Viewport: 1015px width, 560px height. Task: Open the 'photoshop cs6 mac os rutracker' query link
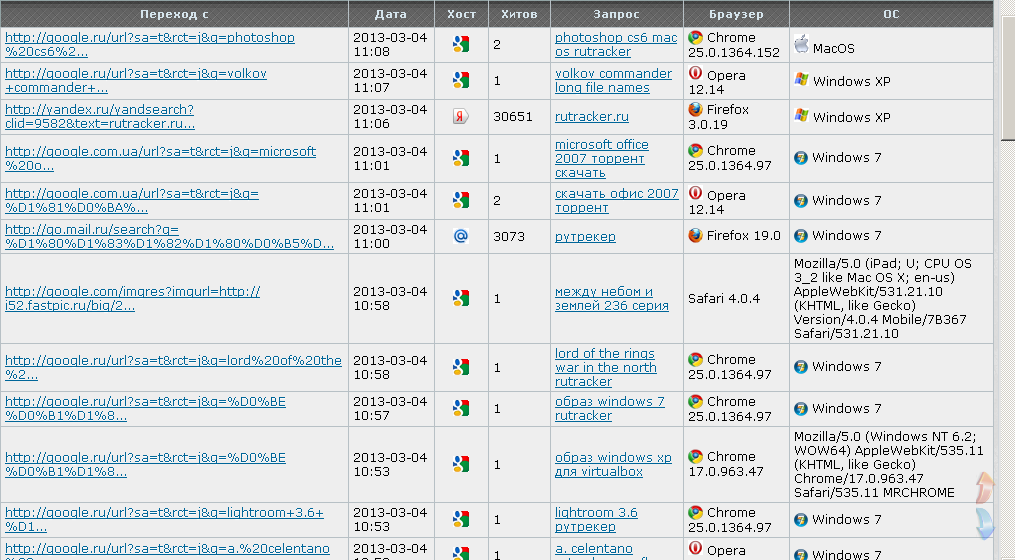pyautogui.click(x=615, y=45)
